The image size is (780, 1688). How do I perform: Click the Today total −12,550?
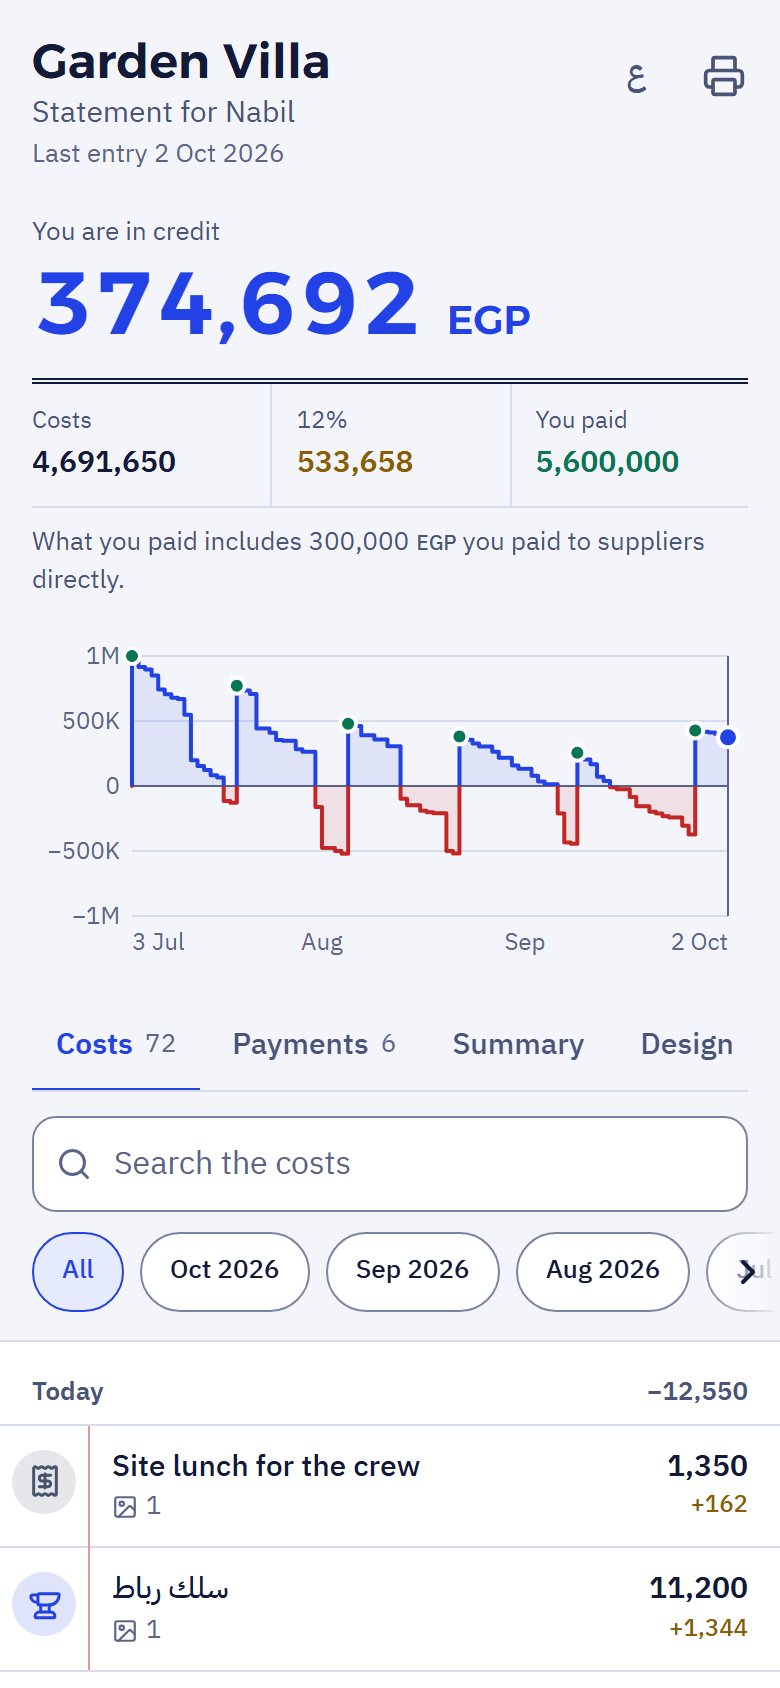(x=697, y=1391)
